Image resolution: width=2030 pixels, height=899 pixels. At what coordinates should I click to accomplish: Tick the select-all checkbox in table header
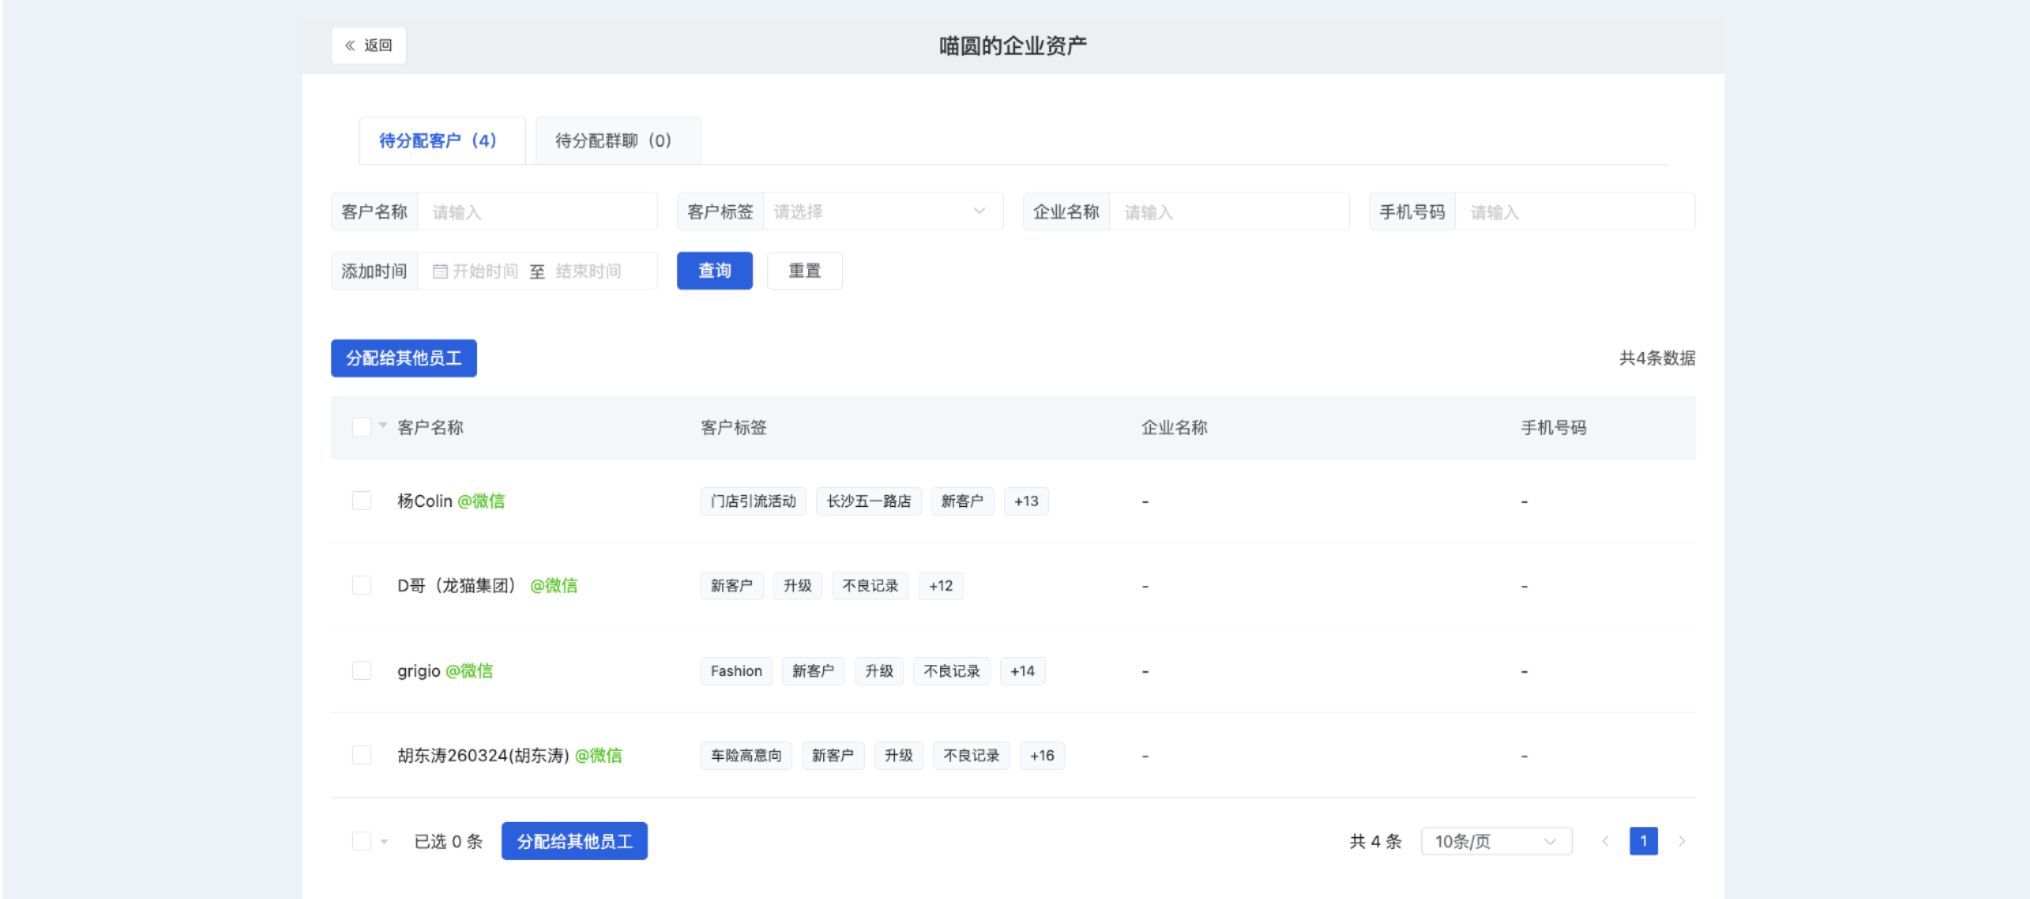coord(362,427)
